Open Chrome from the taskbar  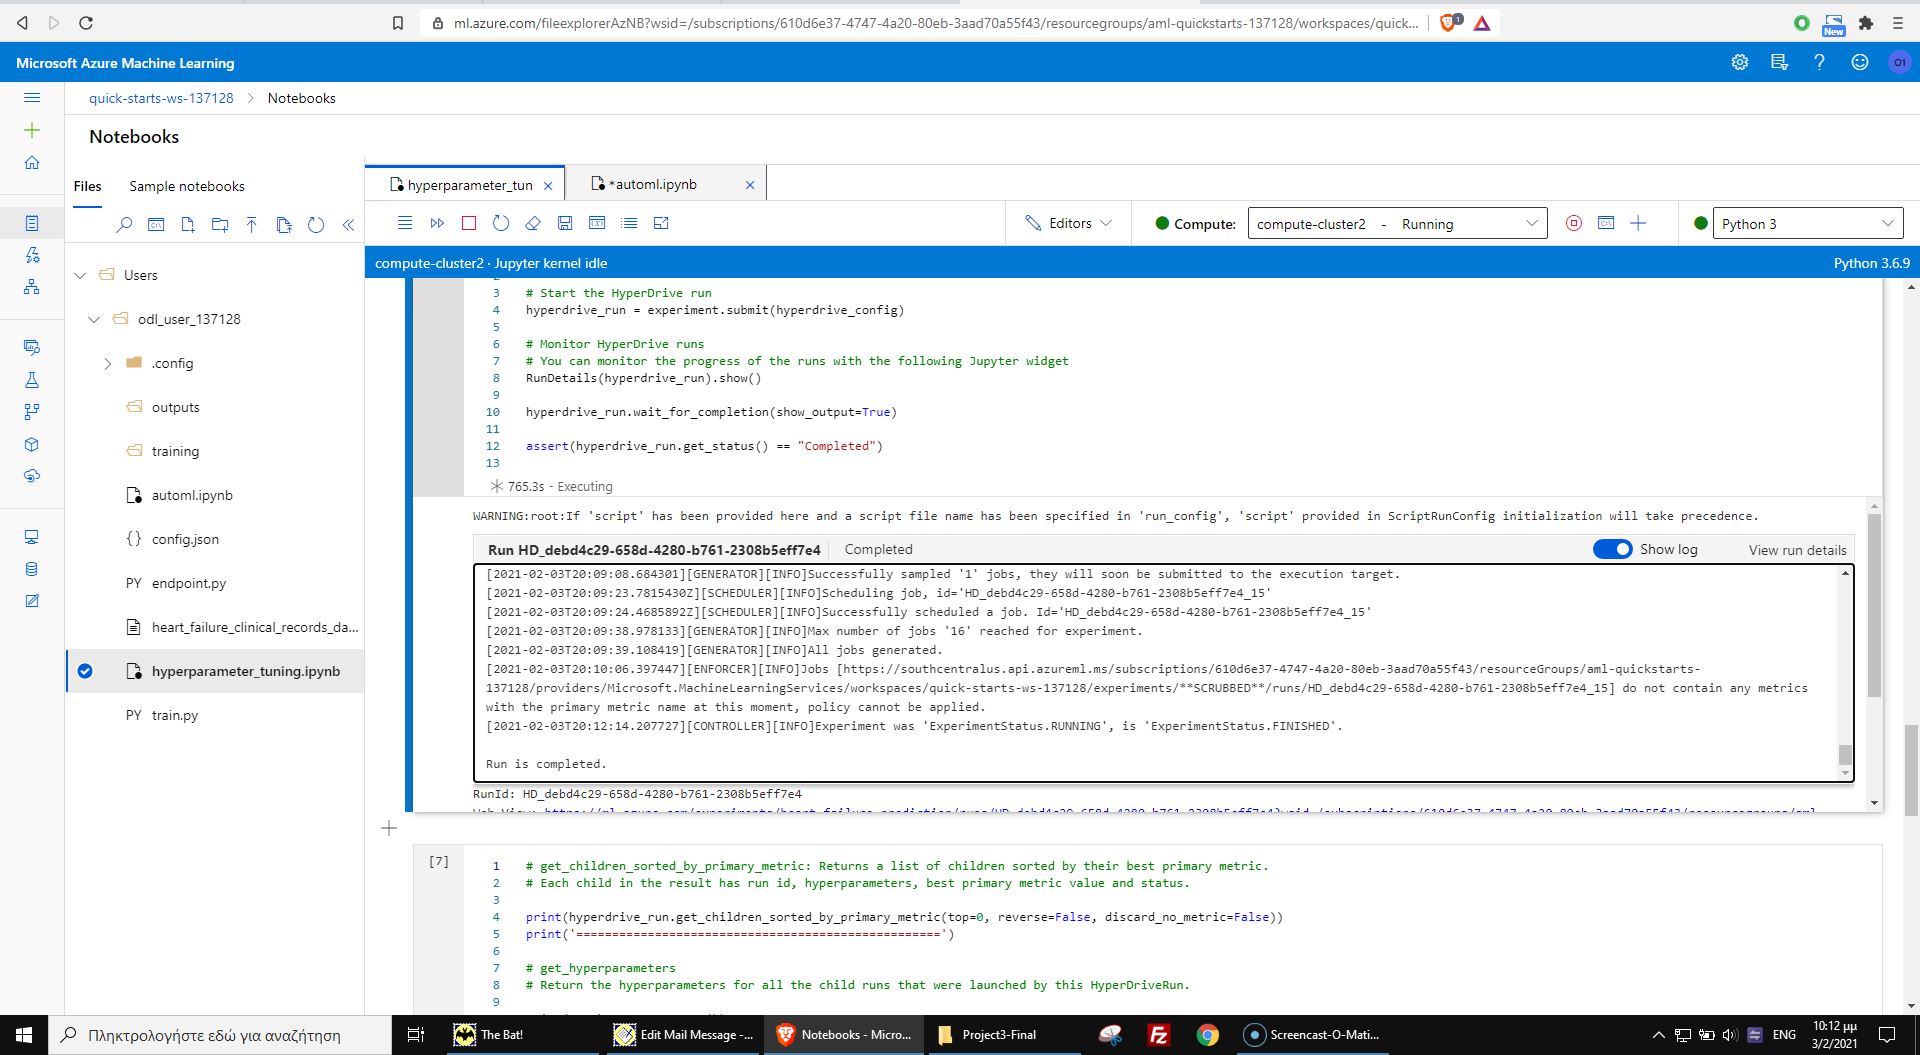(1208, 1035)
